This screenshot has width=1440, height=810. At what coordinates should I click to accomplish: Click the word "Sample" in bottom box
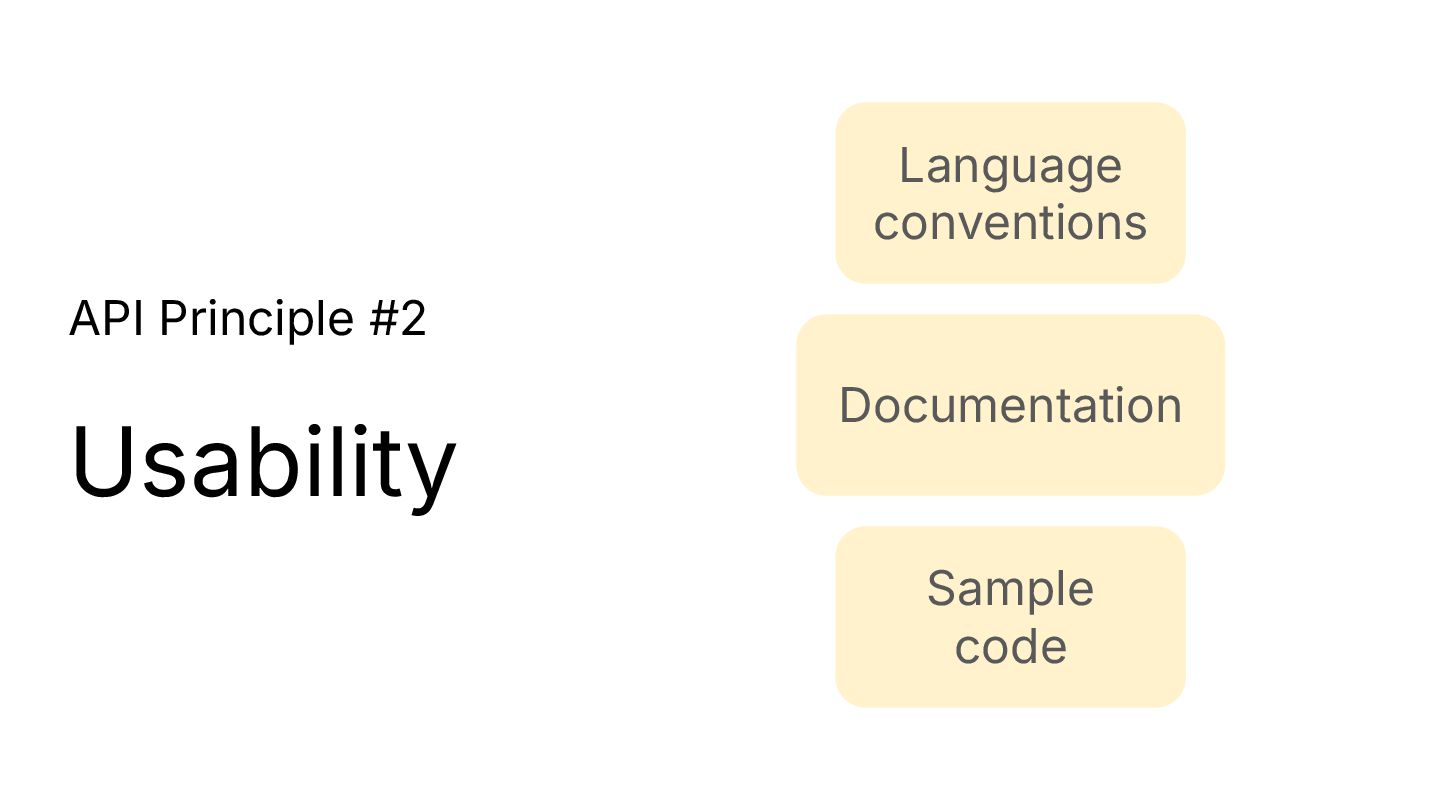(x=1010, y=589)
